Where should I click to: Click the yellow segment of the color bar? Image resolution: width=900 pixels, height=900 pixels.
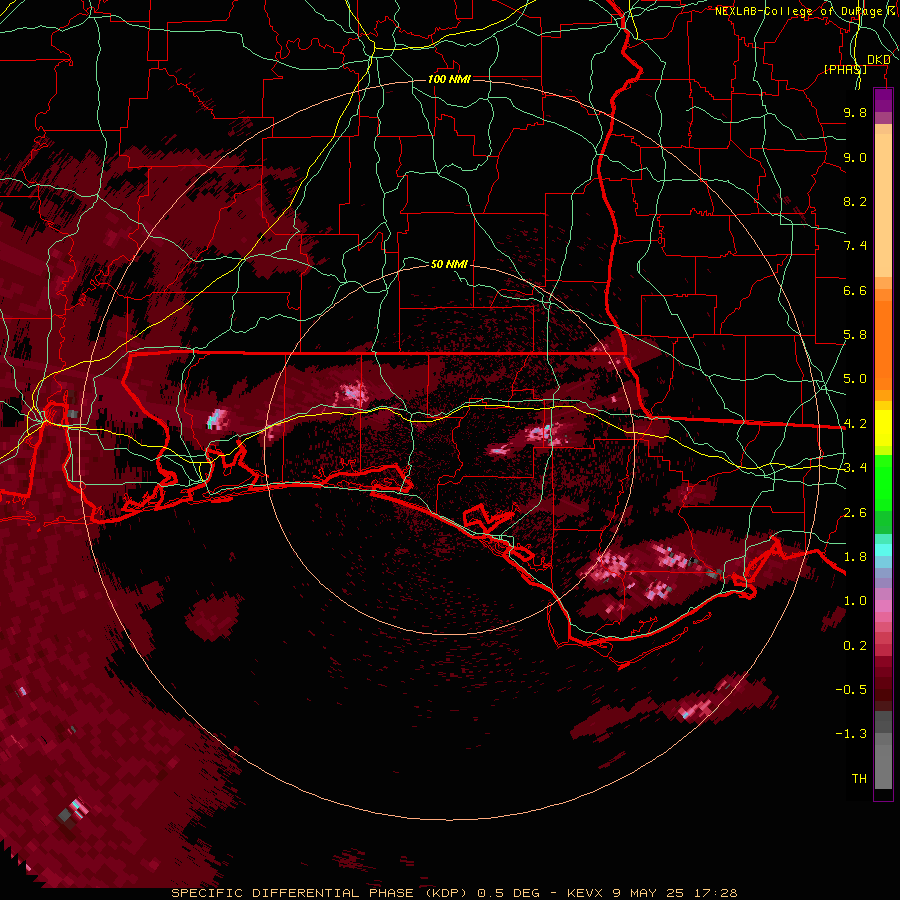click(883, 428)
